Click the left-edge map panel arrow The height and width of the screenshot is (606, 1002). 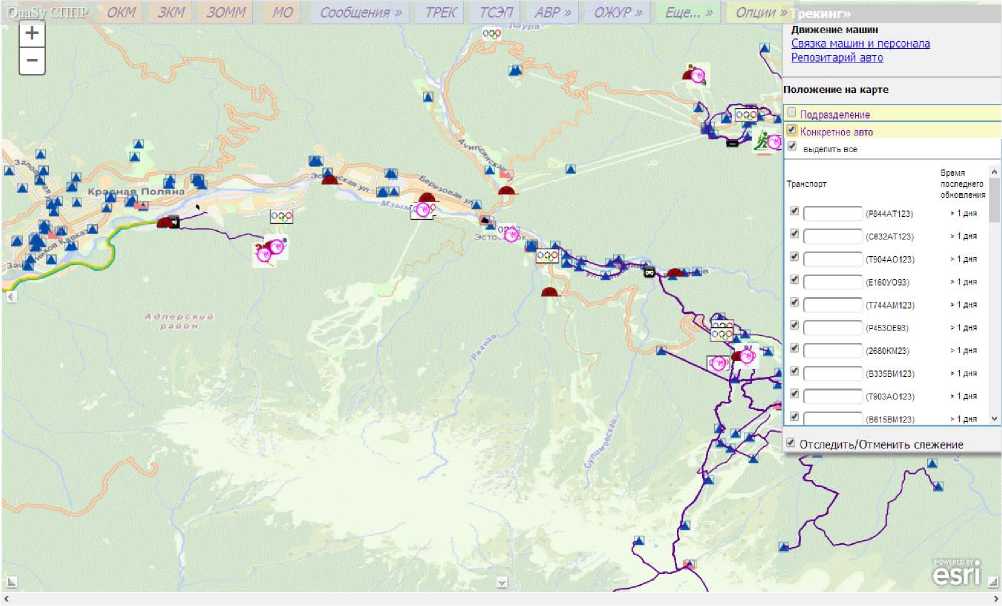pyautogui.click(x=10, y=297)
